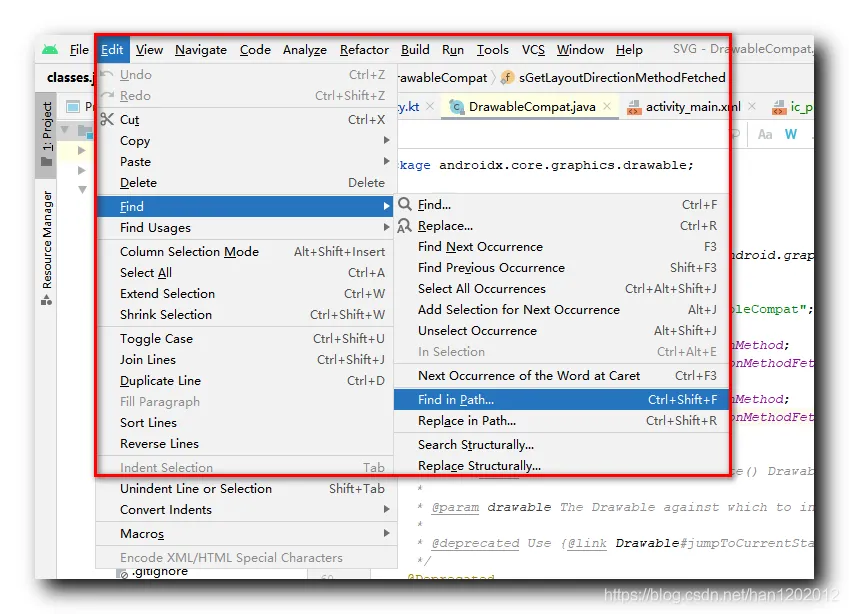
Task: Toggle the Words W search option
Action: (791, 134)
